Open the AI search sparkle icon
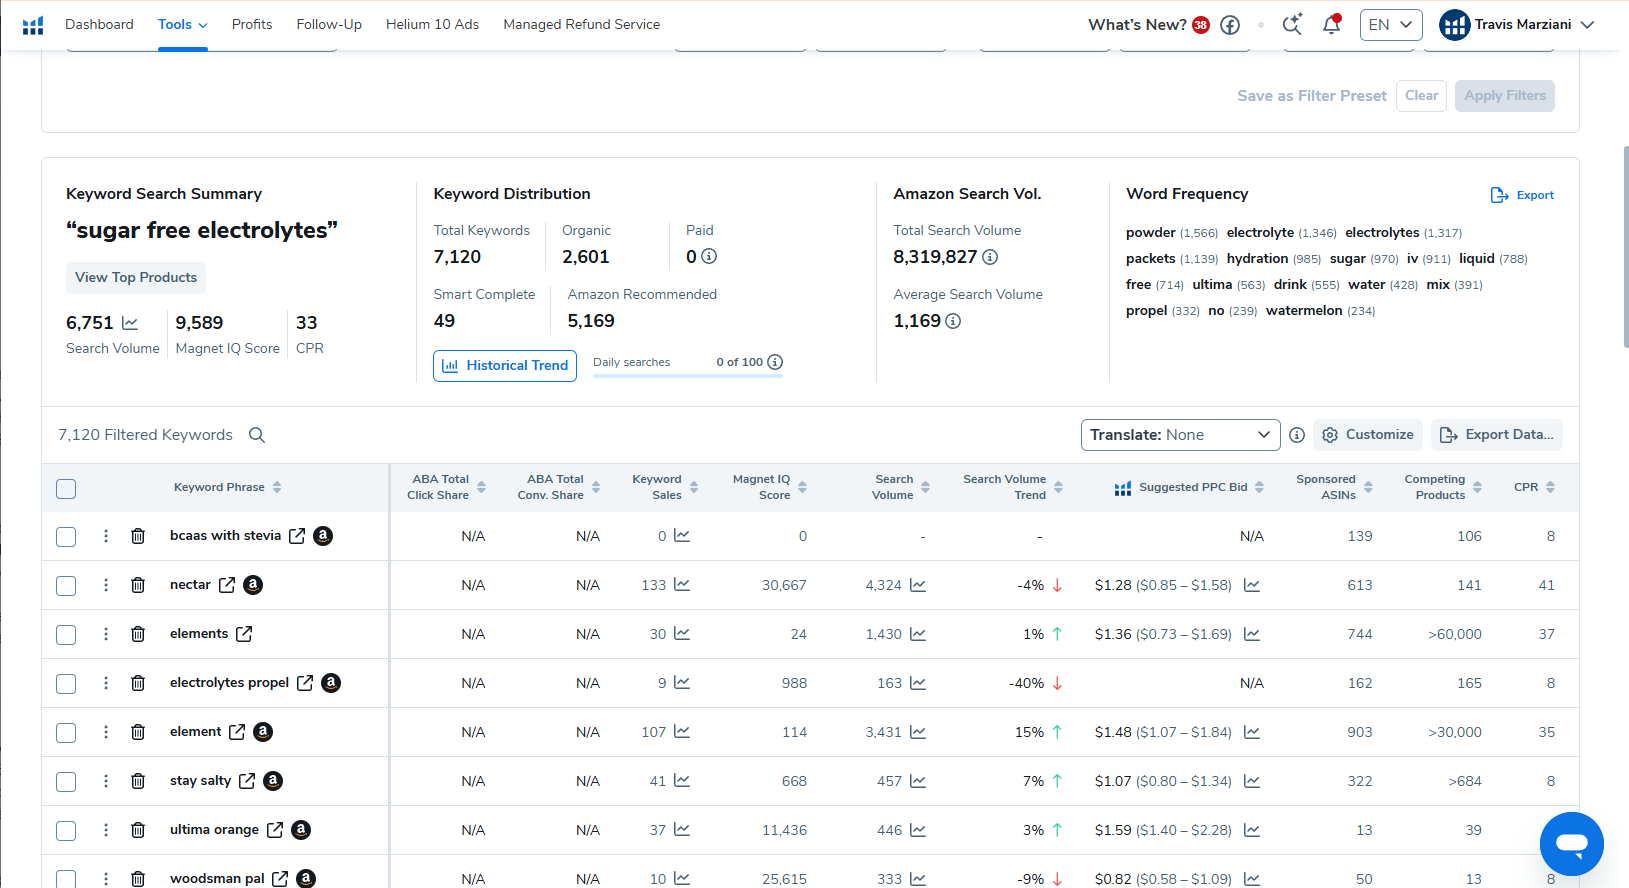 [x=1292, y=24]
